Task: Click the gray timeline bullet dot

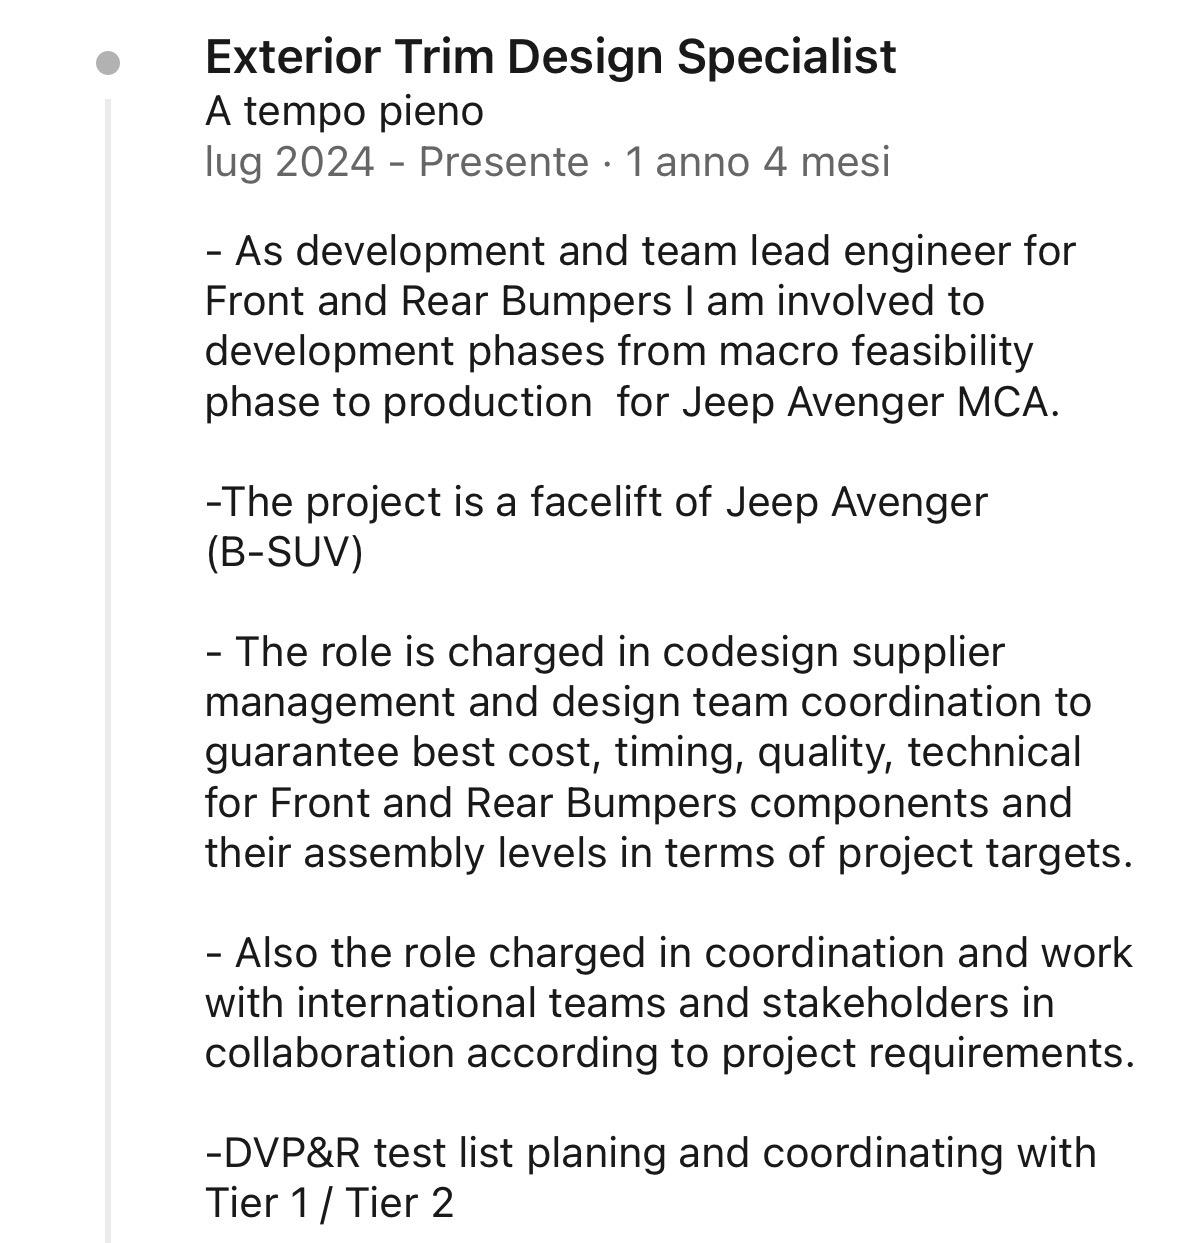Action: (x=108, y=64)
